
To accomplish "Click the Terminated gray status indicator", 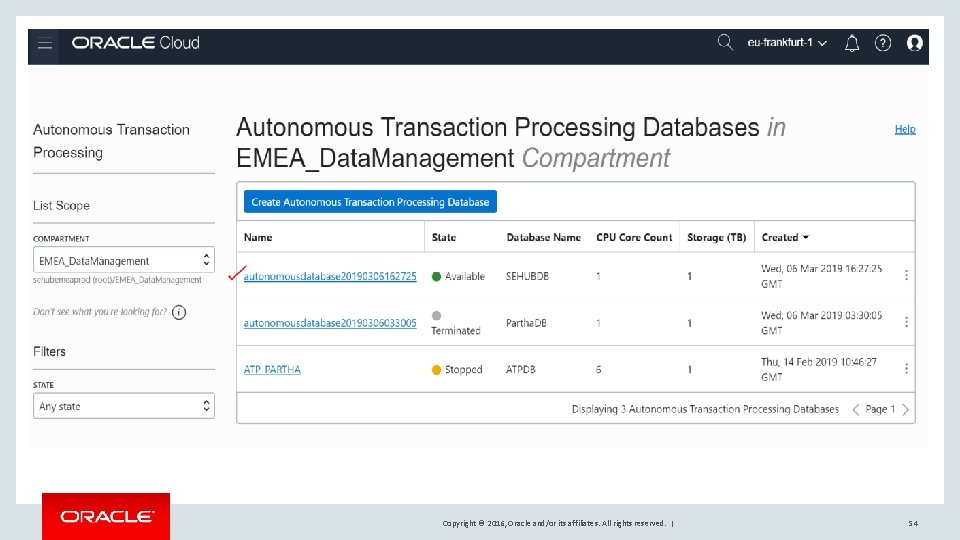I will 436,316.
